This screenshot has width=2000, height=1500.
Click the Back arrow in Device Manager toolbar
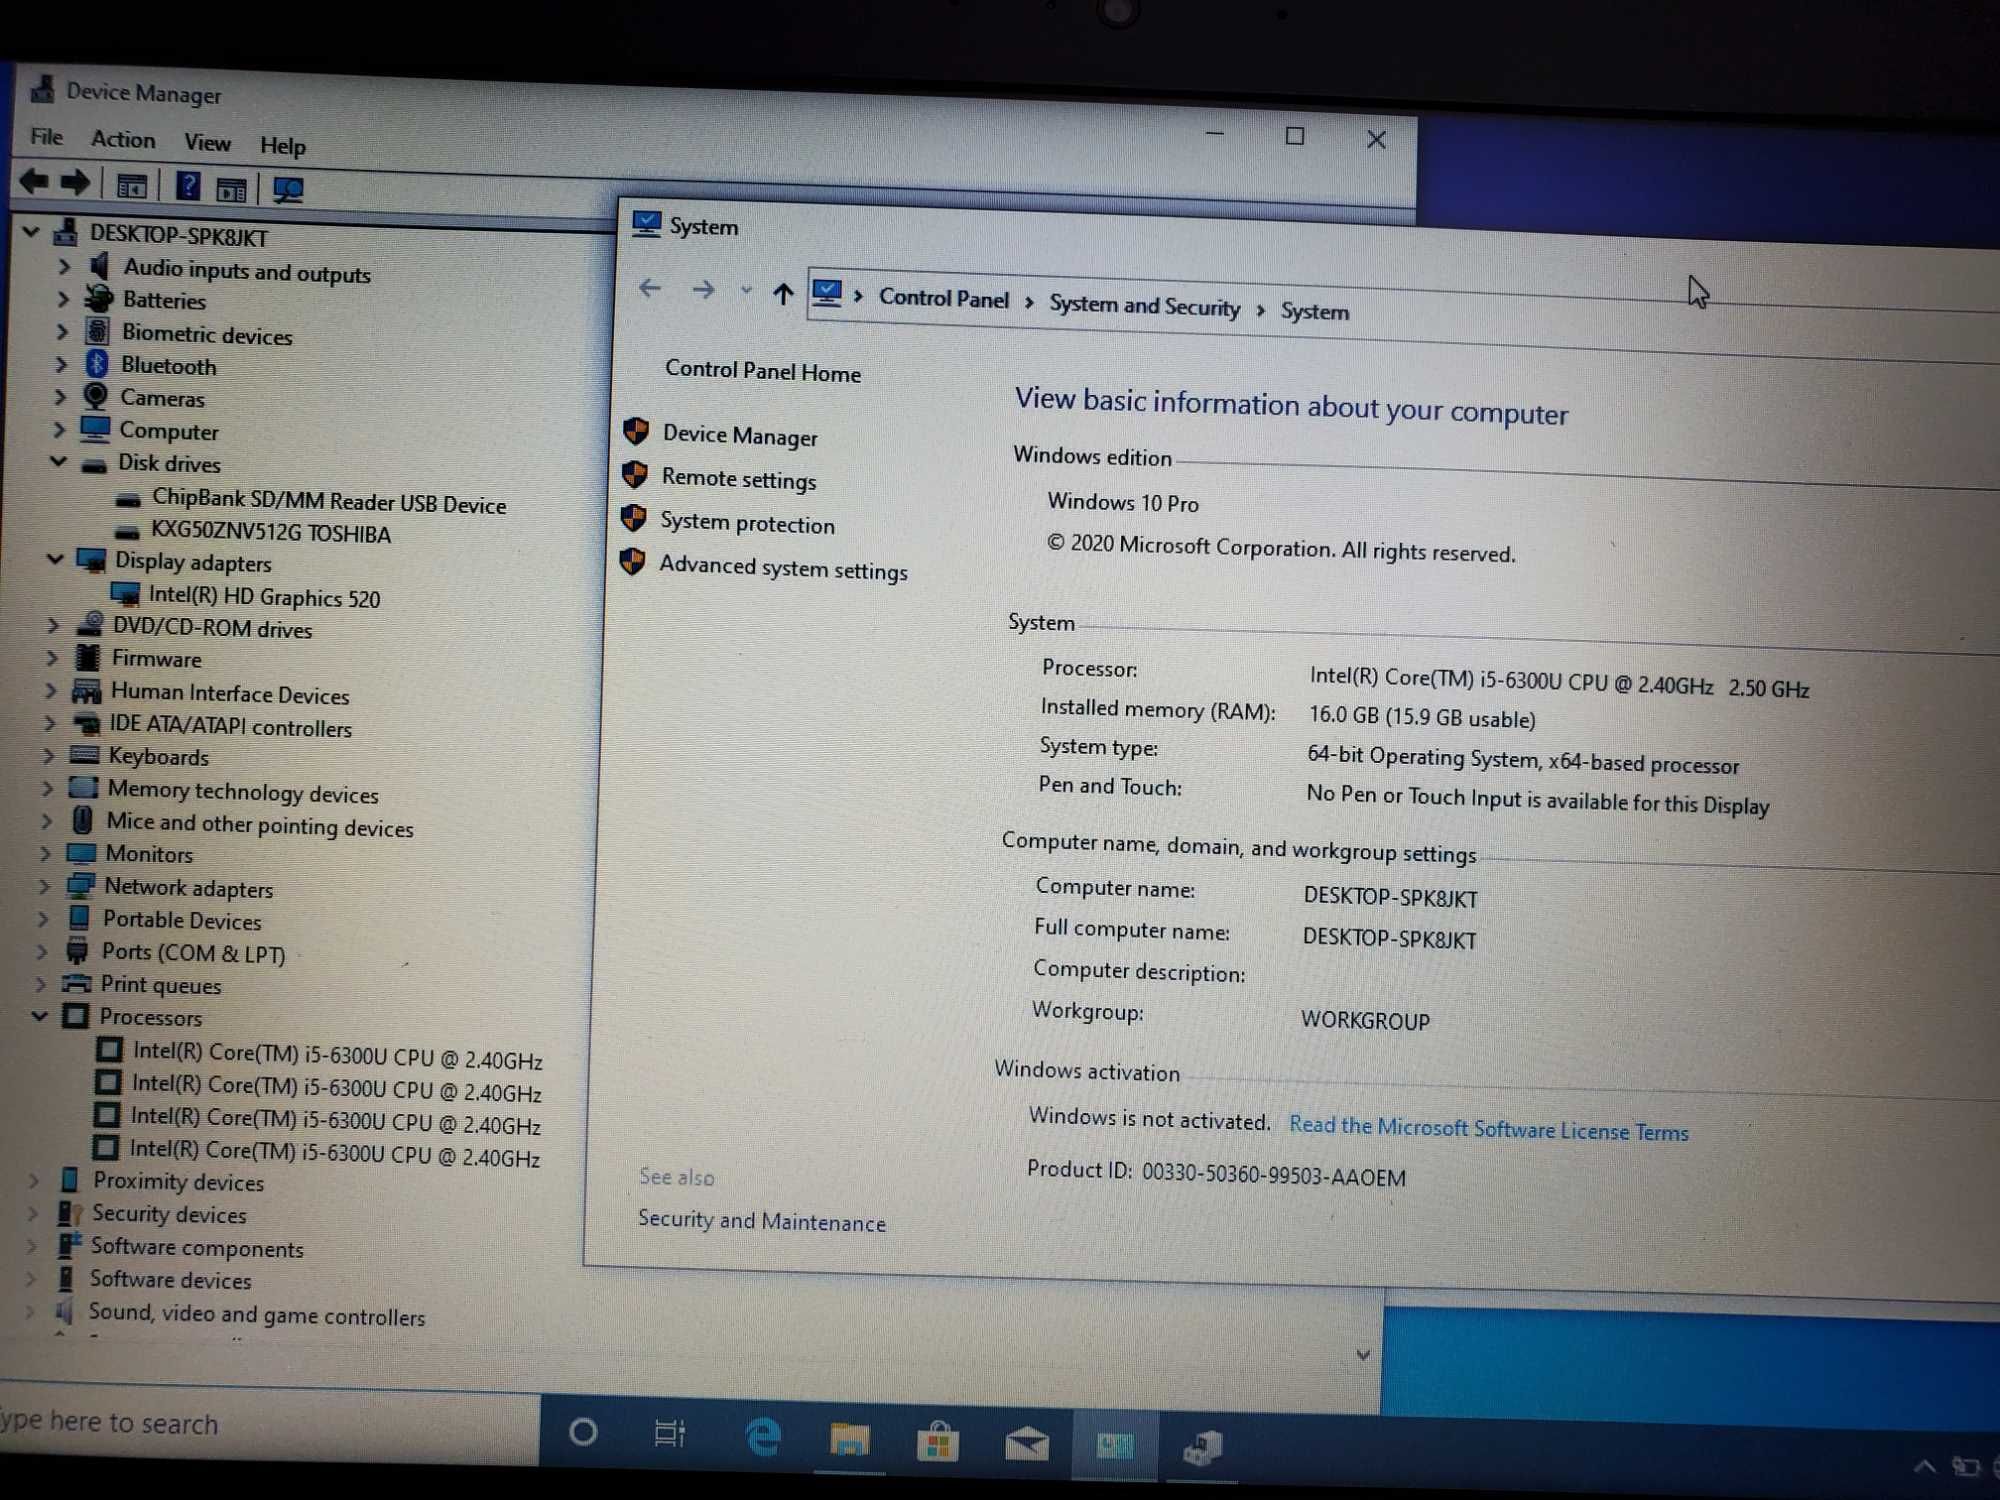tap(34, 182)
